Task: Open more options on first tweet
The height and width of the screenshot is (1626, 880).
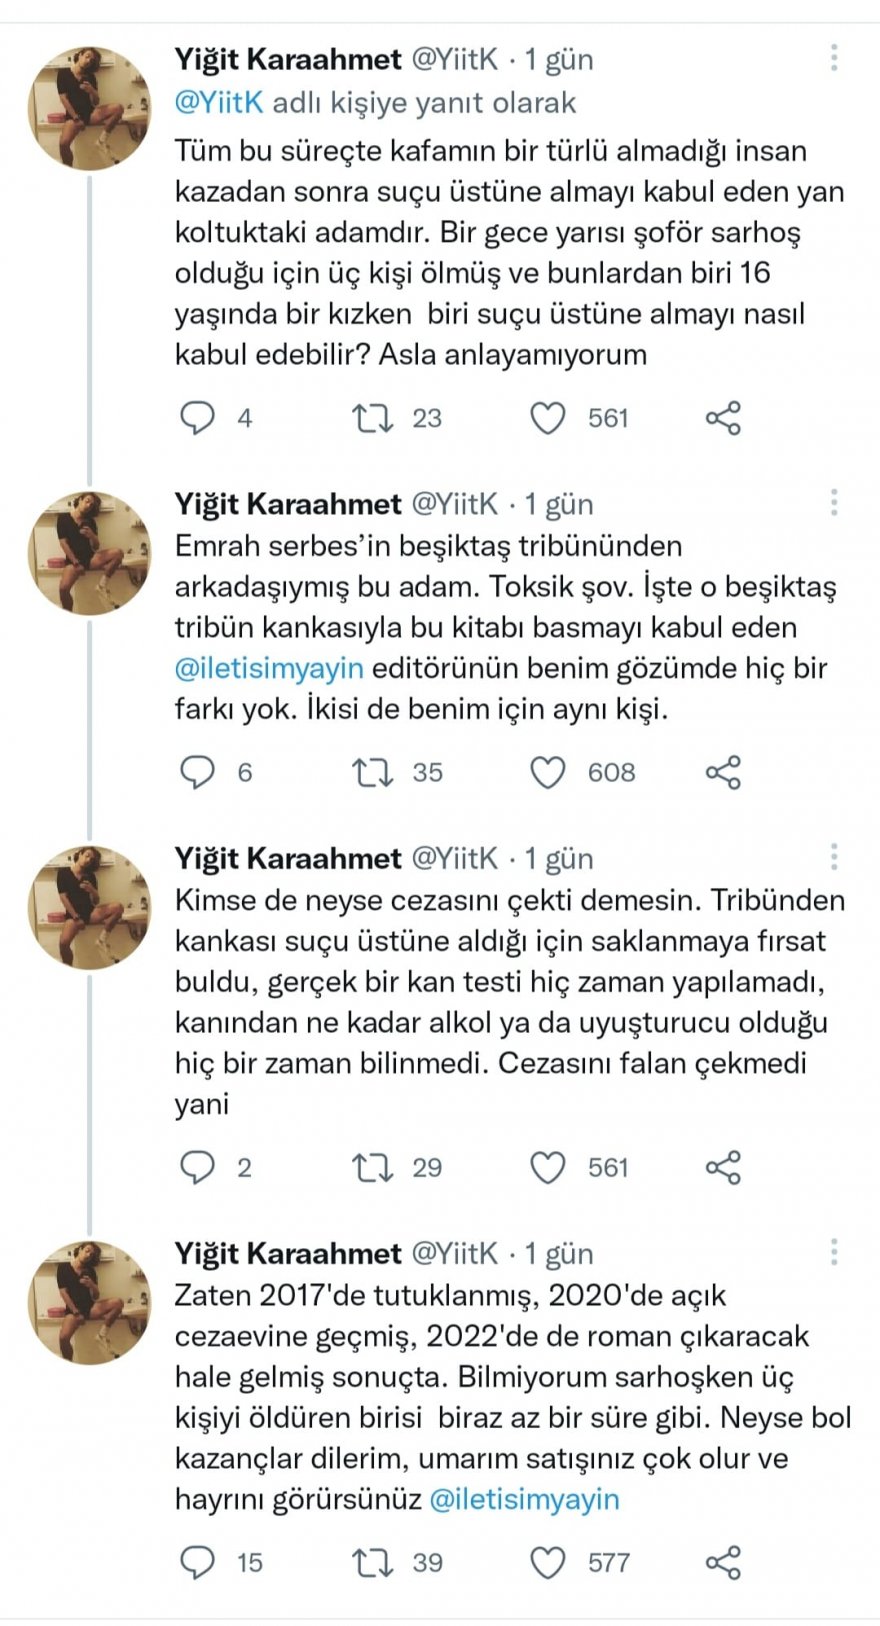Action: (x=833, y=58)
